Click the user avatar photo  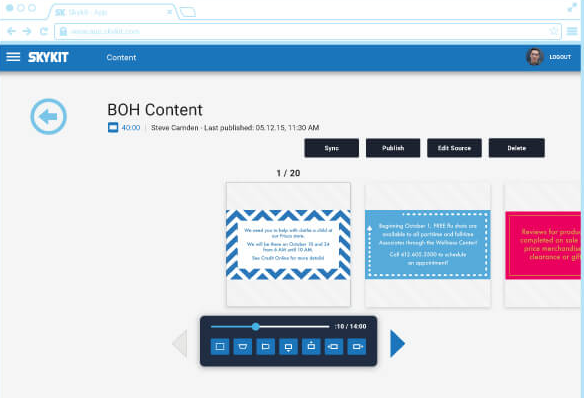[534, 57]
